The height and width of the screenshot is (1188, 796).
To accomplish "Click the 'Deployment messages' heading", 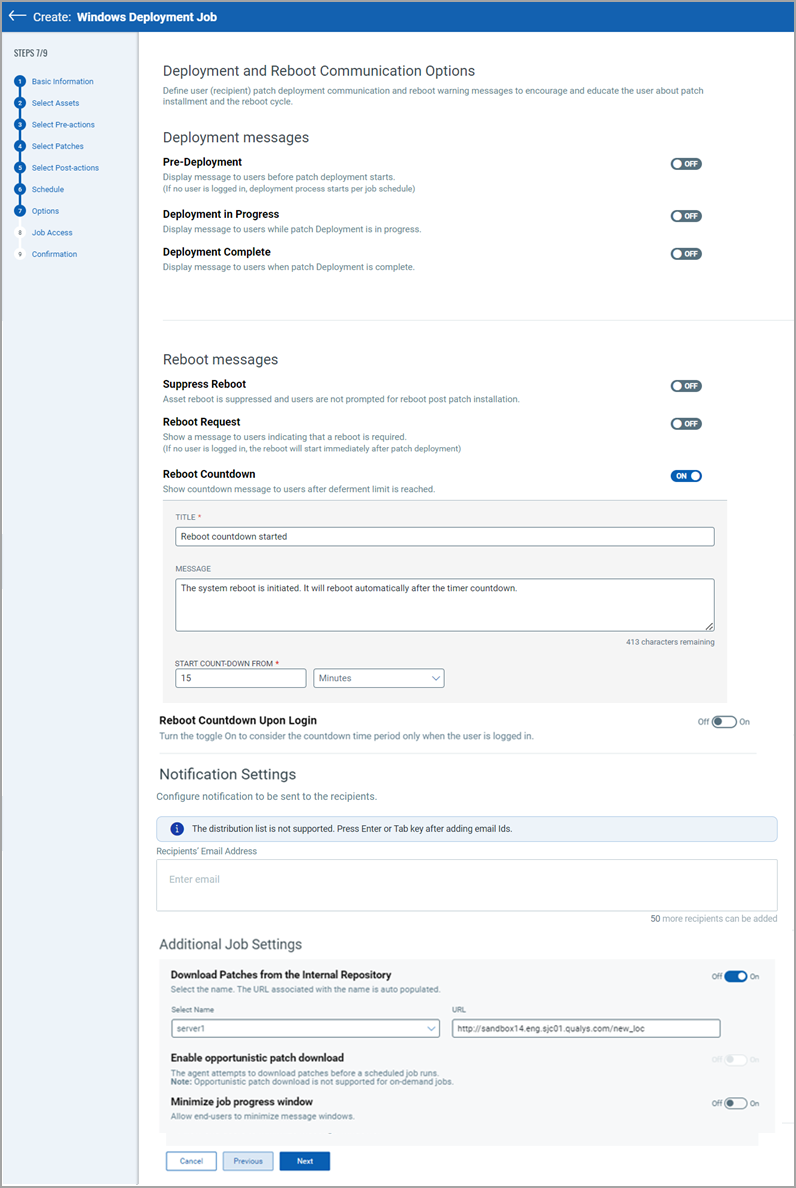I will (236, 138).
